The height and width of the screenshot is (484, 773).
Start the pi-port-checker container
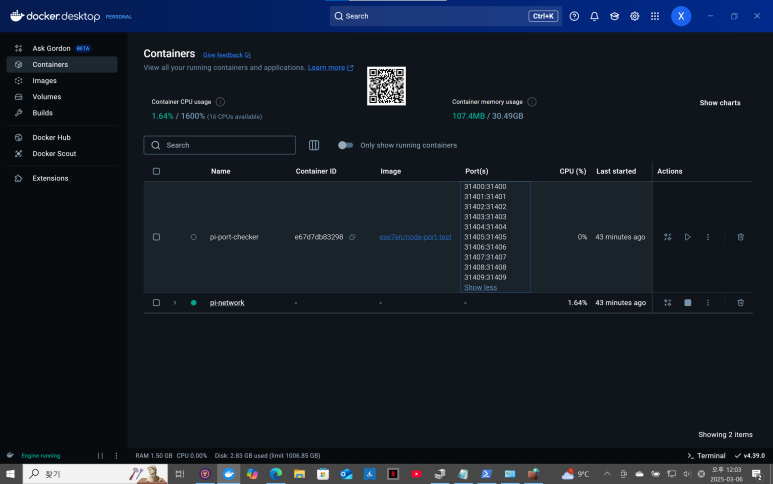[x=688, y=237]
